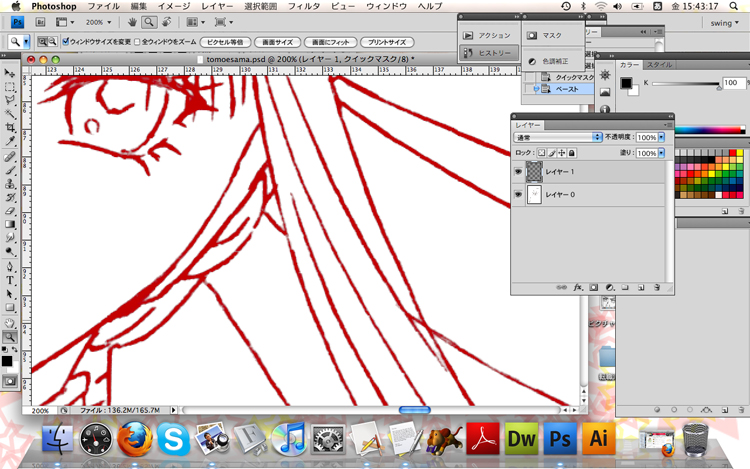Open the レイヤー menu in menu bar

[217, 6]
